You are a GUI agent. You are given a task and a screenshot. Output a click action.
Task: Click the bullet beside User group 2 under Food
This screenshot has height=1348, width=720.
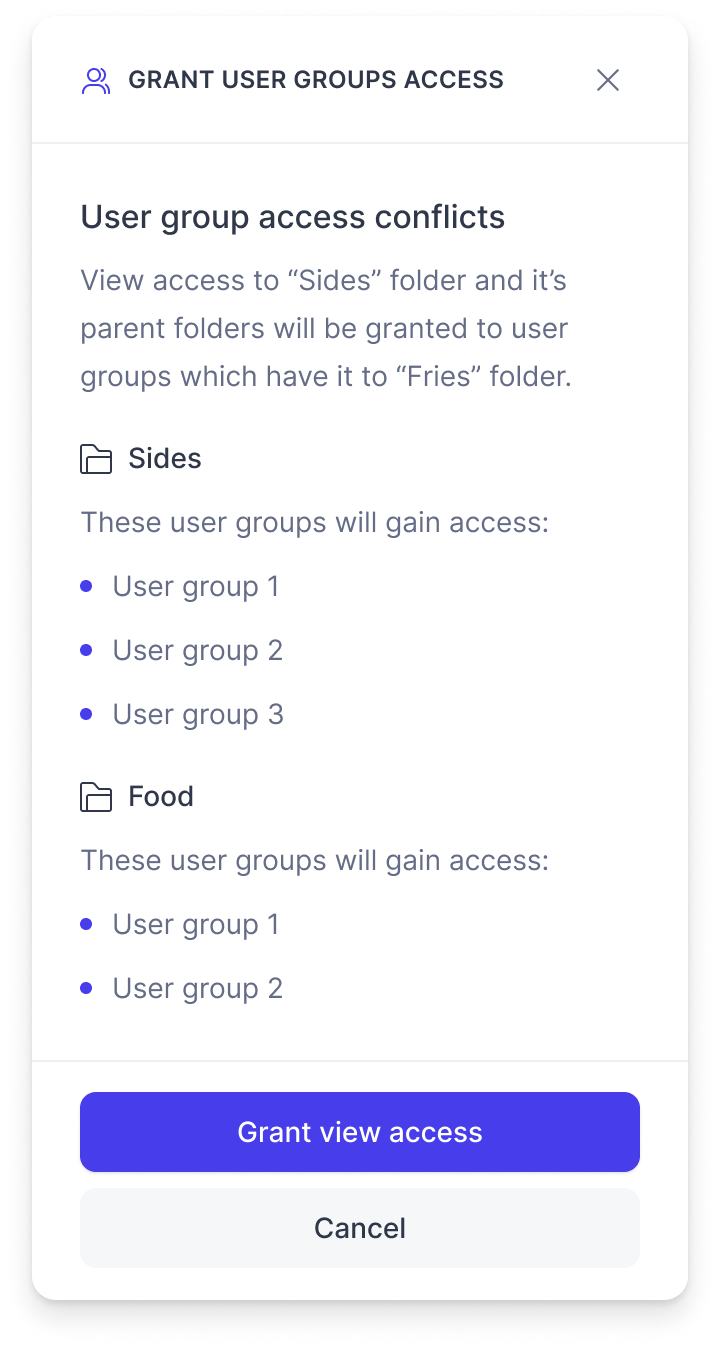[86, 988]
